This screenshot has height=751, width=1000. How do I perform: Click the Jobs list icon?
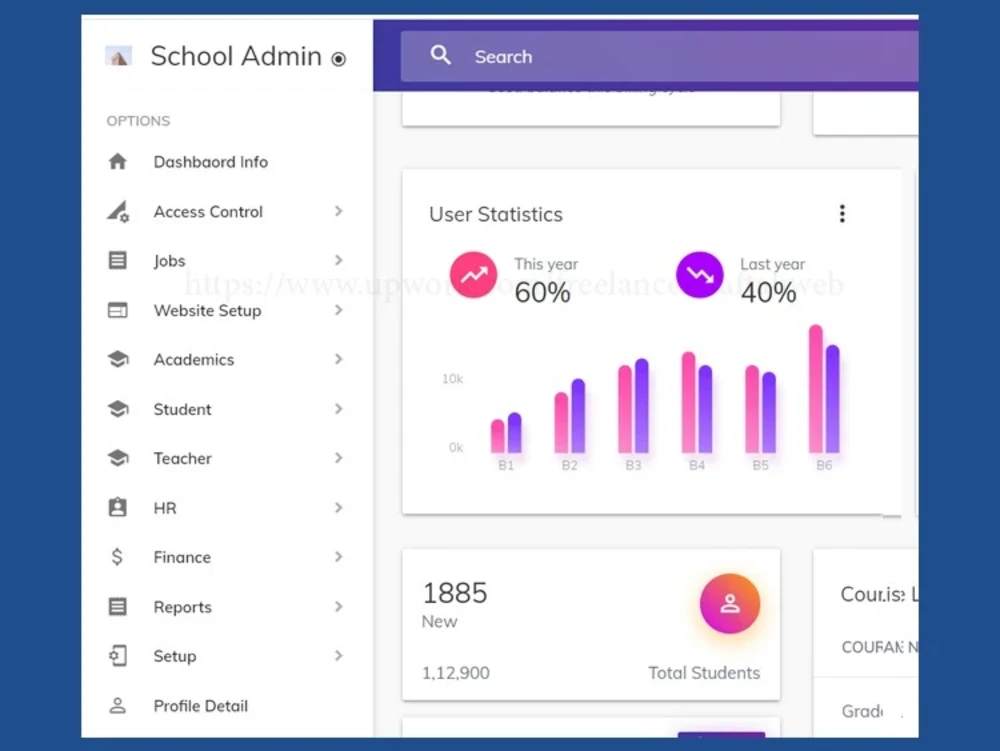118,260
